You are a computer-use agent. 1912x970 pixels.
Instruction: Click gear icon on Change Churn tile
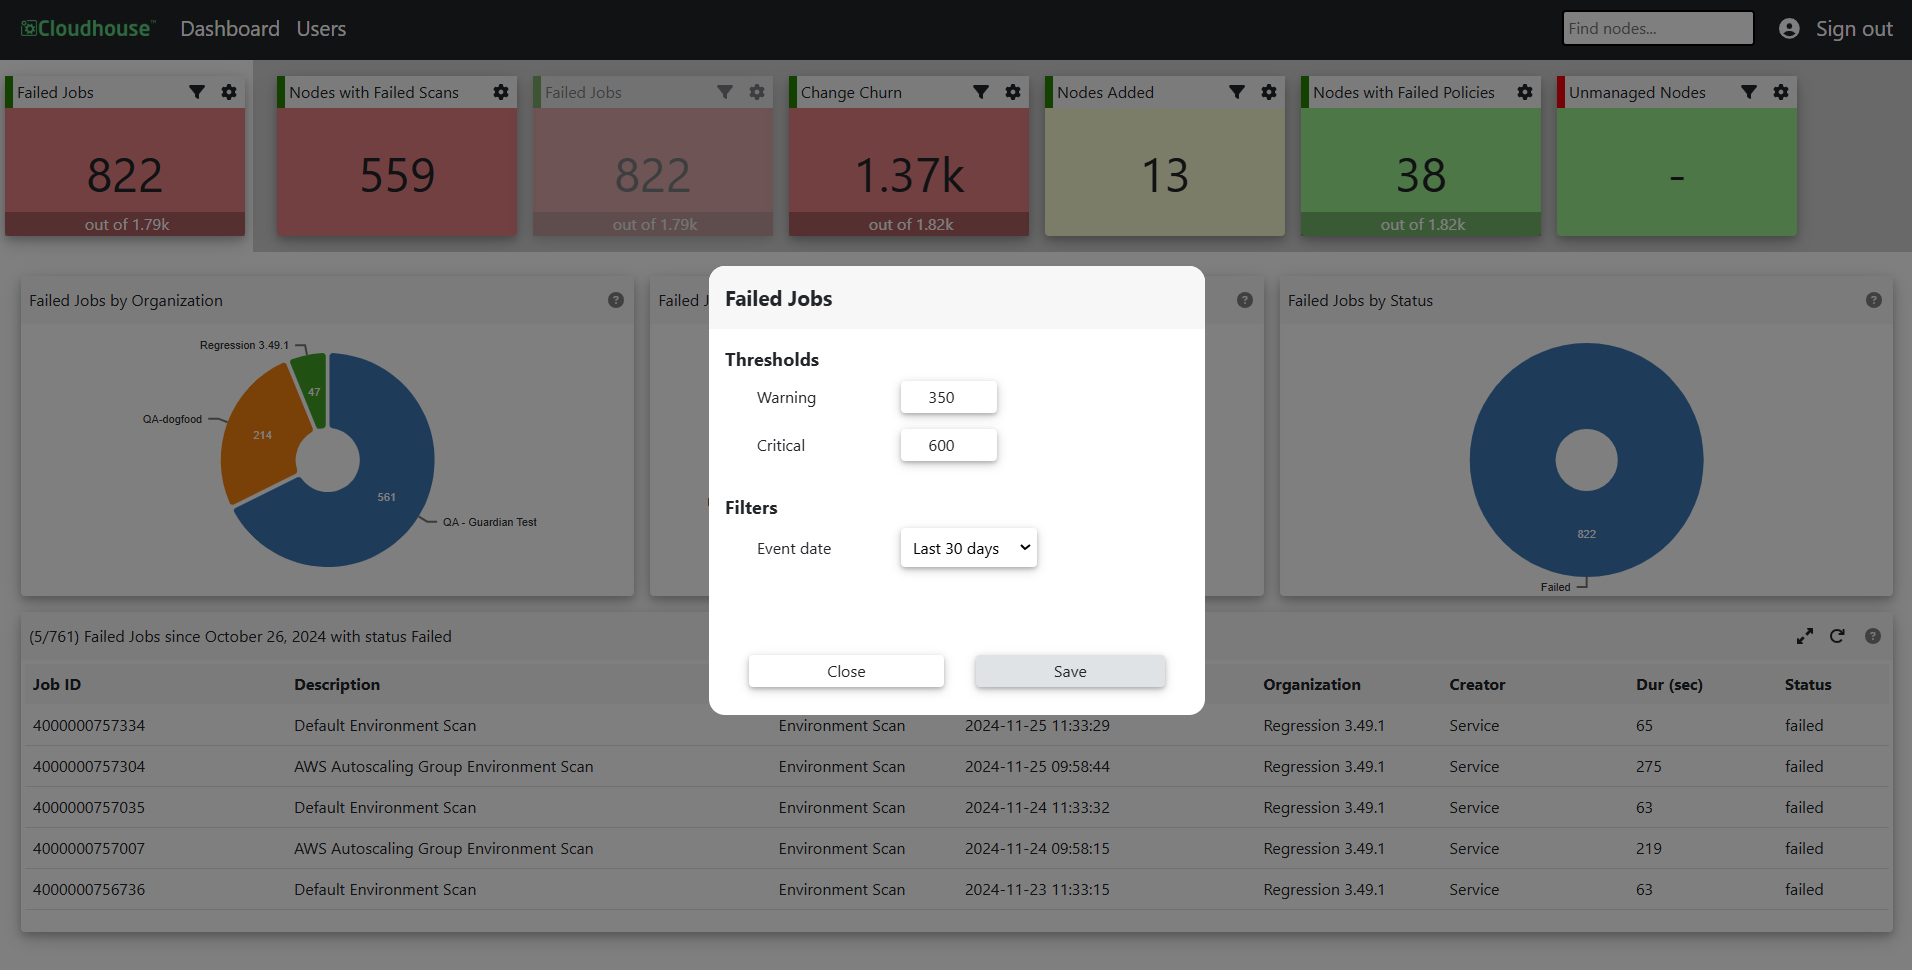click(x=1013, y=92)
